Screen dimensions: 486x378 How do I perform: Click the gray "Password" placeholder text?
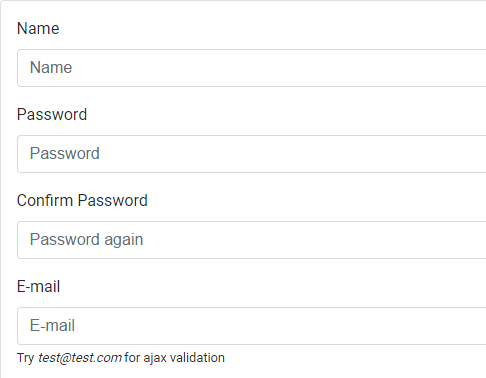click(65, 153)
